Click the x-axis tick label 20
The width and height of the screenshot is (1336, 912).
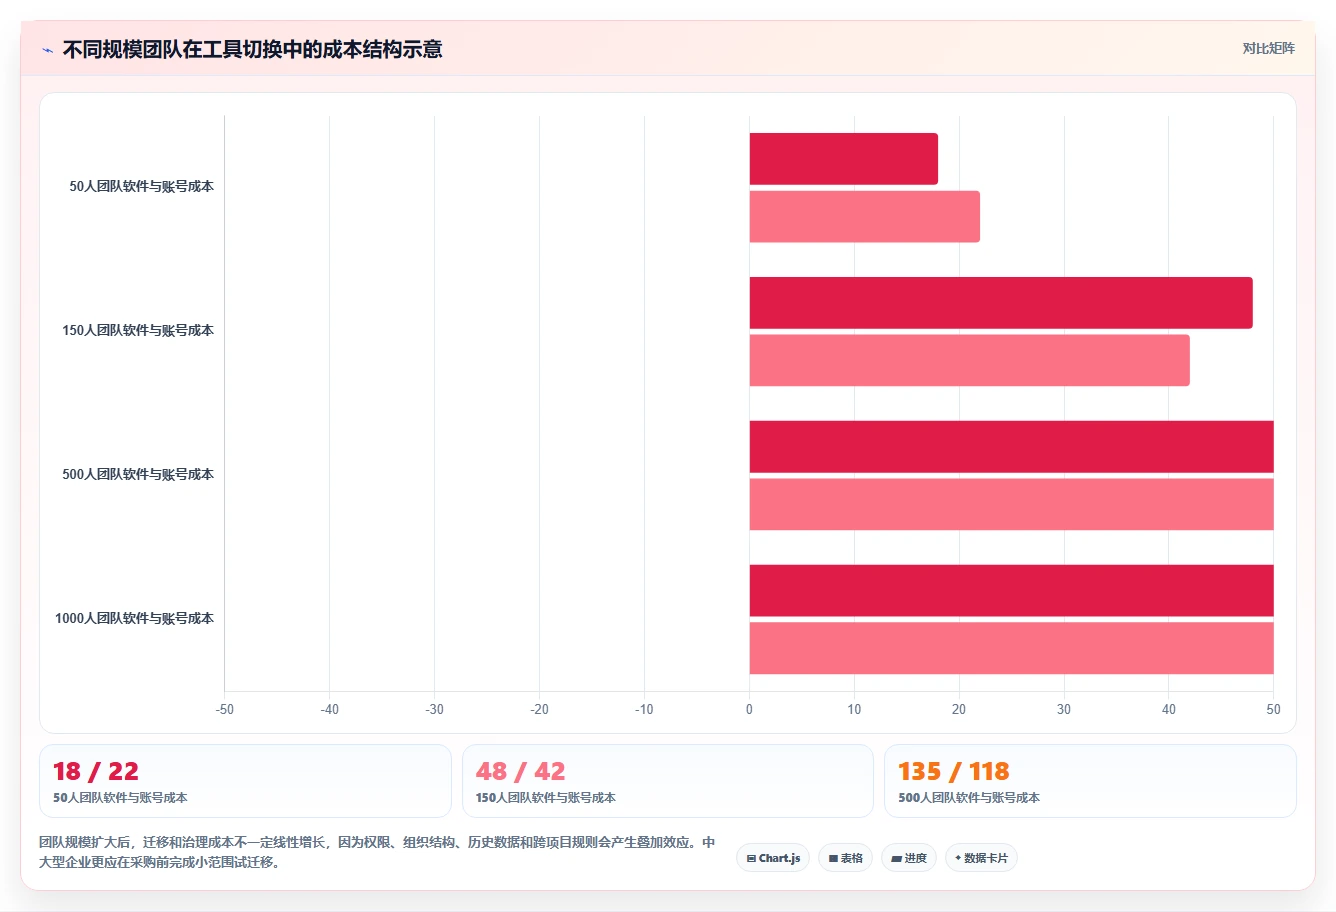959,709
